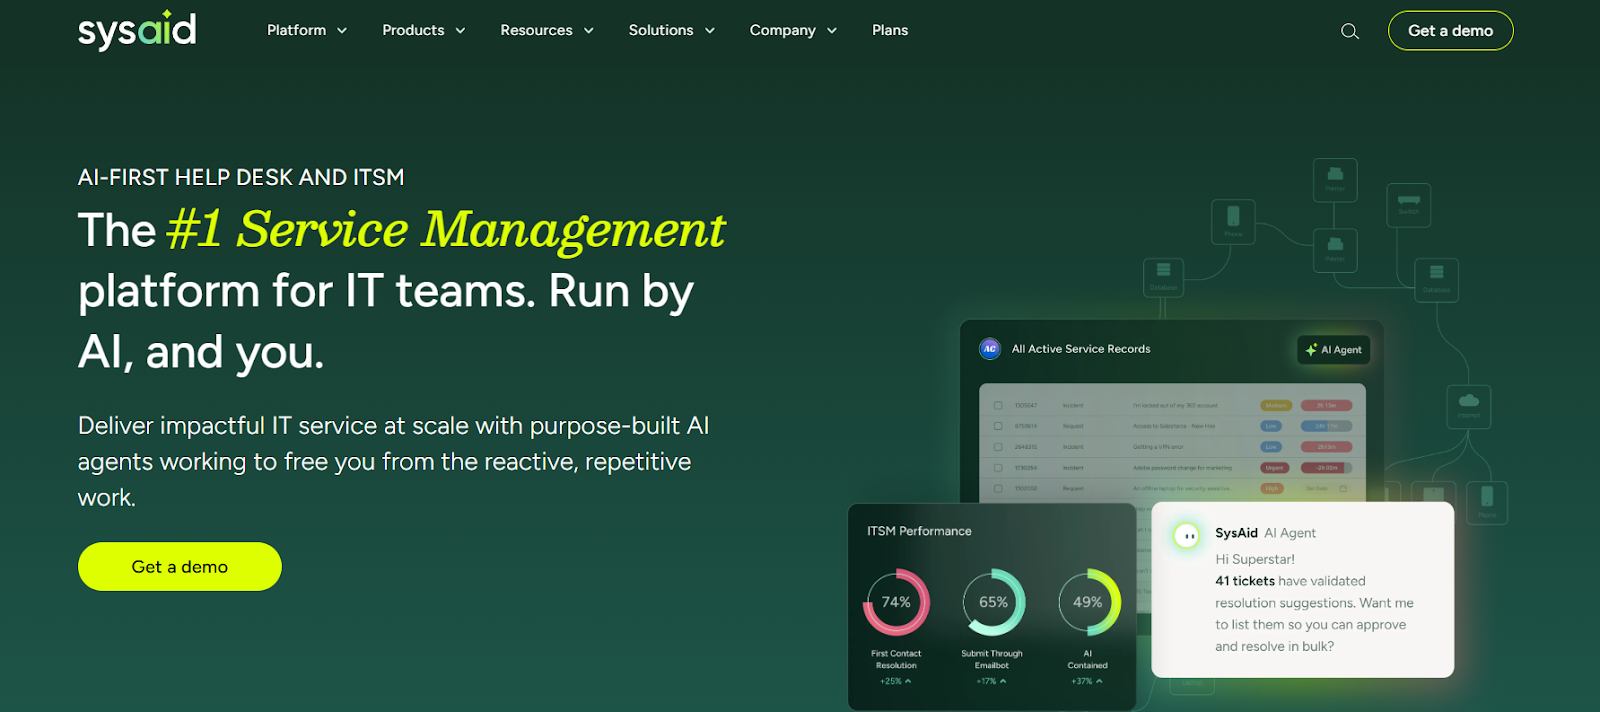Click the Low badge in VPN error row
This screenshot has height=712, width=1600.
coord(1271,447)
